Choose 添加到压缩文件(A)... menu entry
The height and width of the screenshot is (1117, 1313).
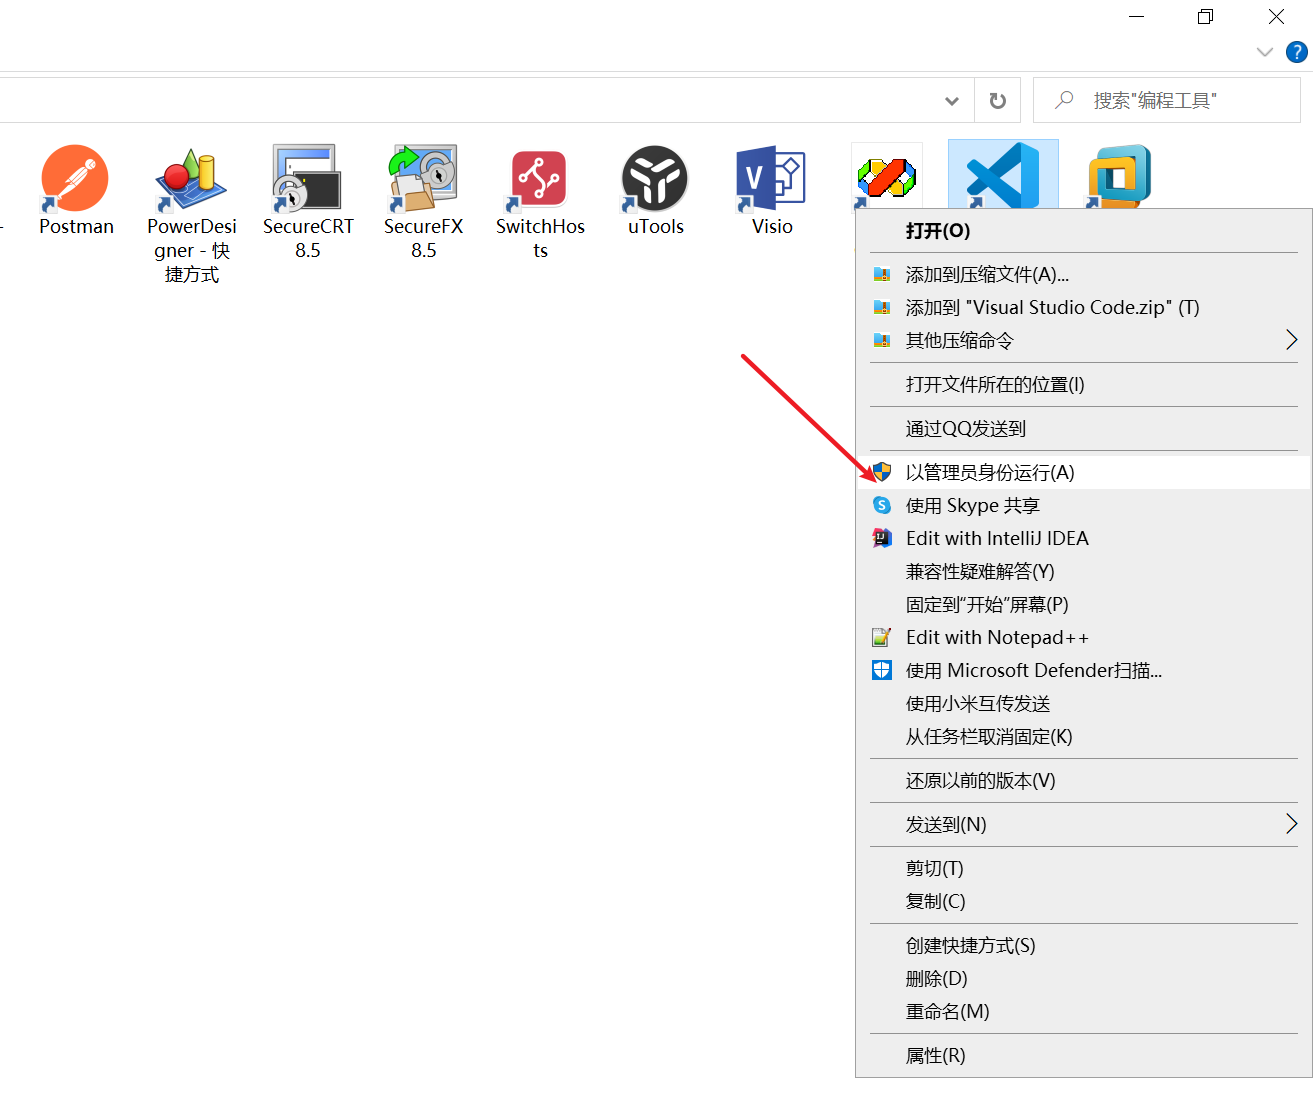point(1084,274)
